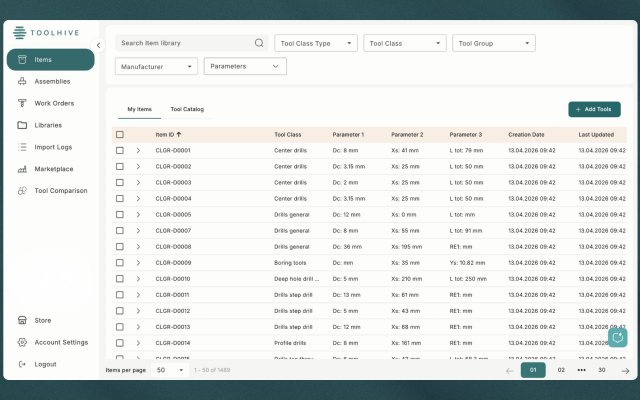Check the box for CLGR-D0005
This screenshot has width=640, height=400.
pos(120,214)
